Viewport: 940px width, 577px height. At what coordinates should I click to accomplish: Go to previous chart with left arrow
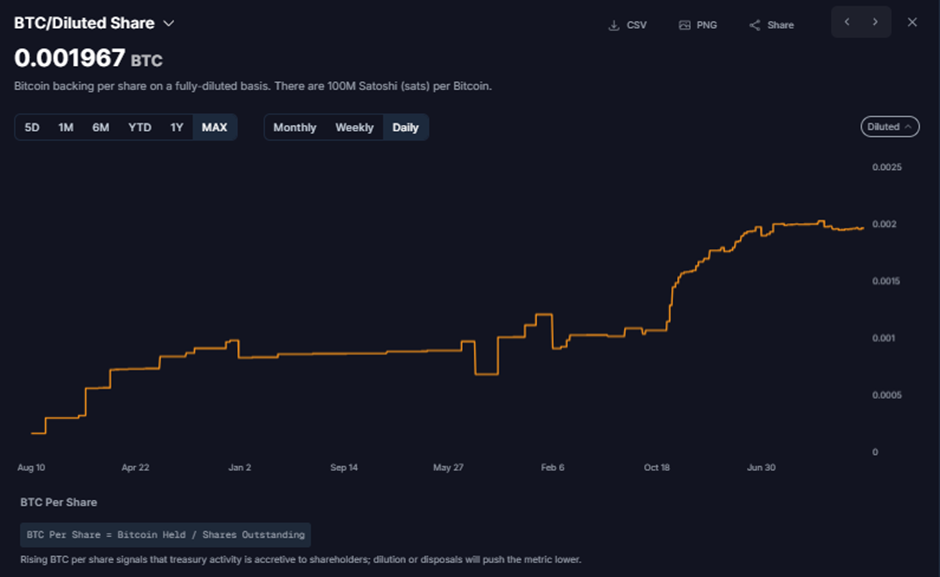[x=847, y=22]
